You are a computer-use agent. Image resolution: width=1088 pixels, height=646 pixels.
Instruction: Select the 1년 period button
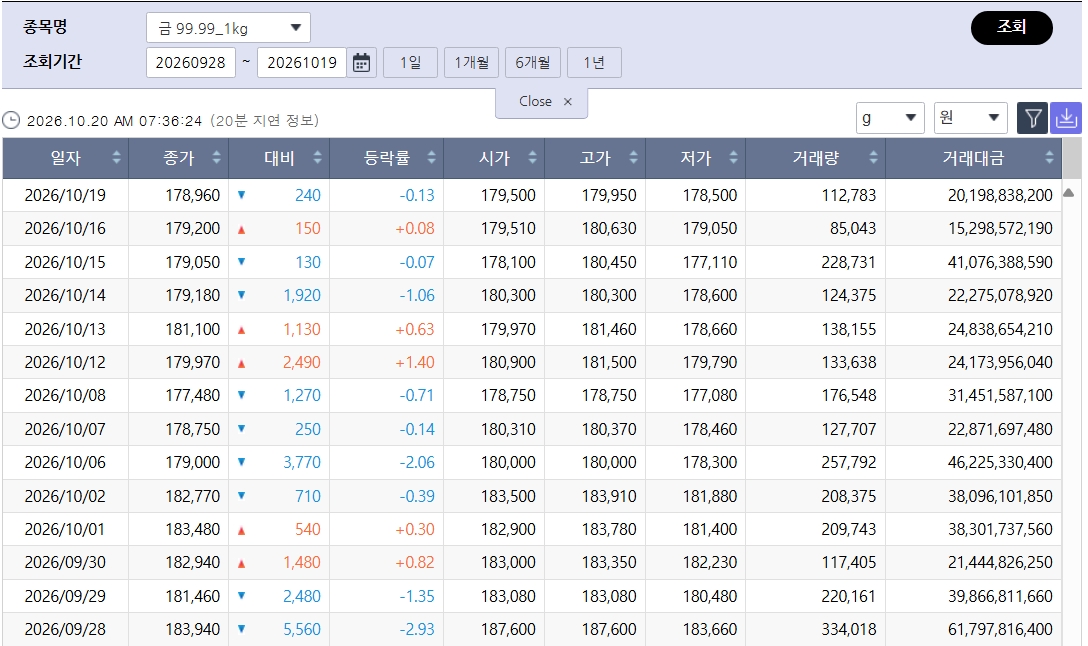click(594, 62)
